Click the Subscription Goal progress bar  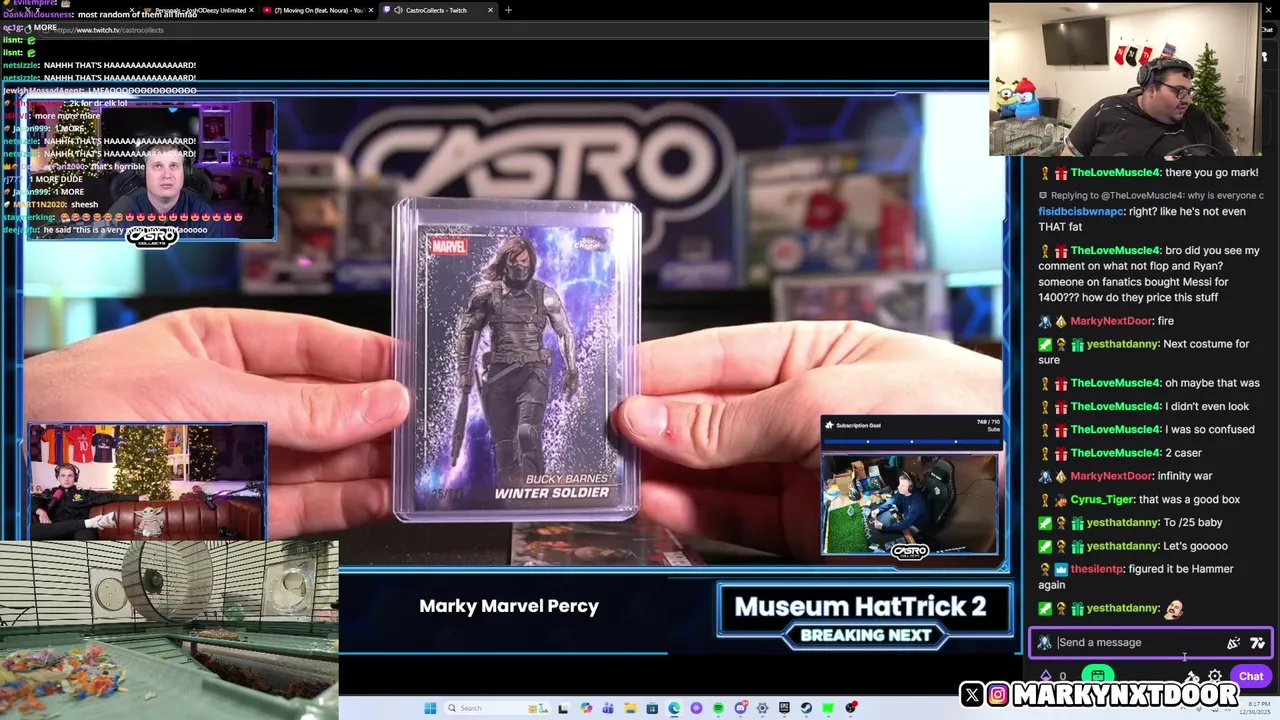pos(911,440)
